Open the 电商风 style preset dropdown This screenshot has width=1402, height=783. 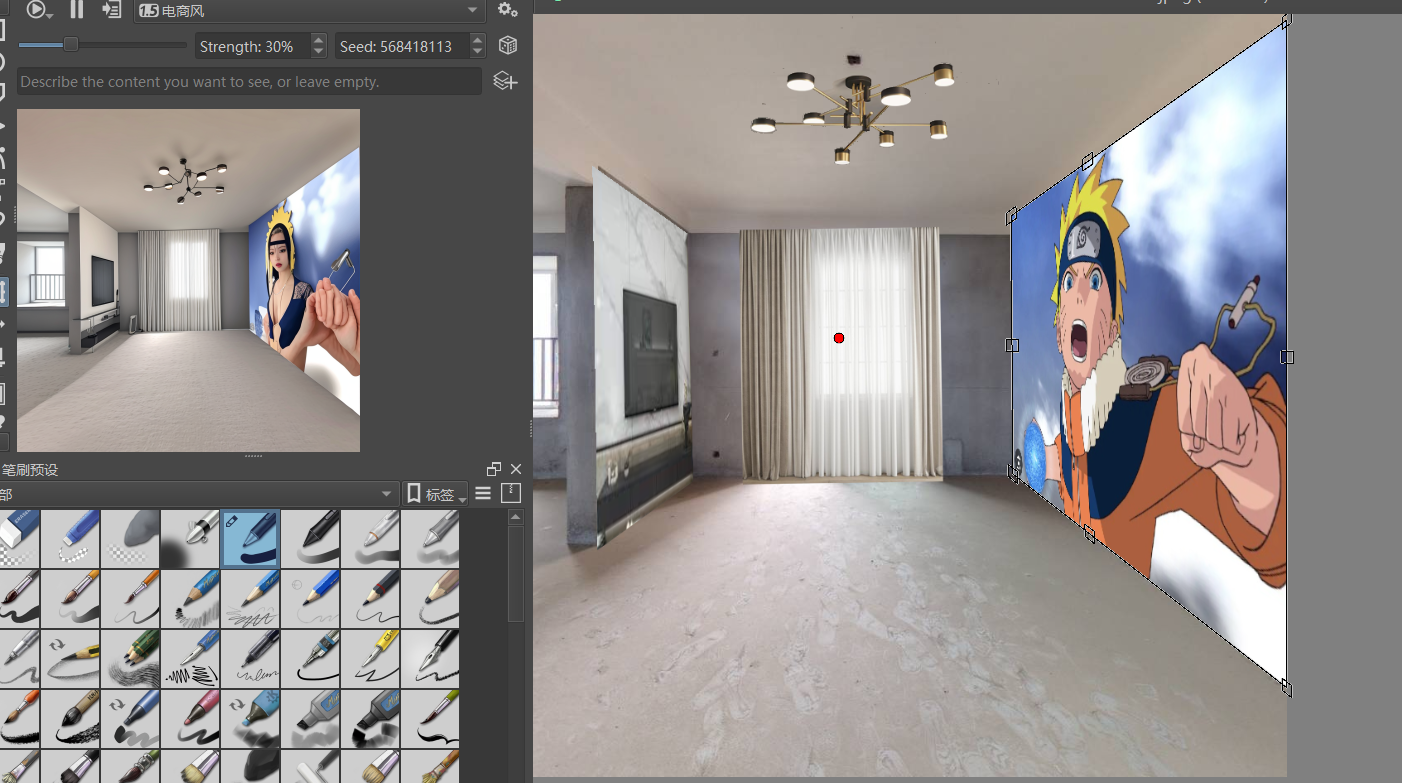click(x=310, y=11)
